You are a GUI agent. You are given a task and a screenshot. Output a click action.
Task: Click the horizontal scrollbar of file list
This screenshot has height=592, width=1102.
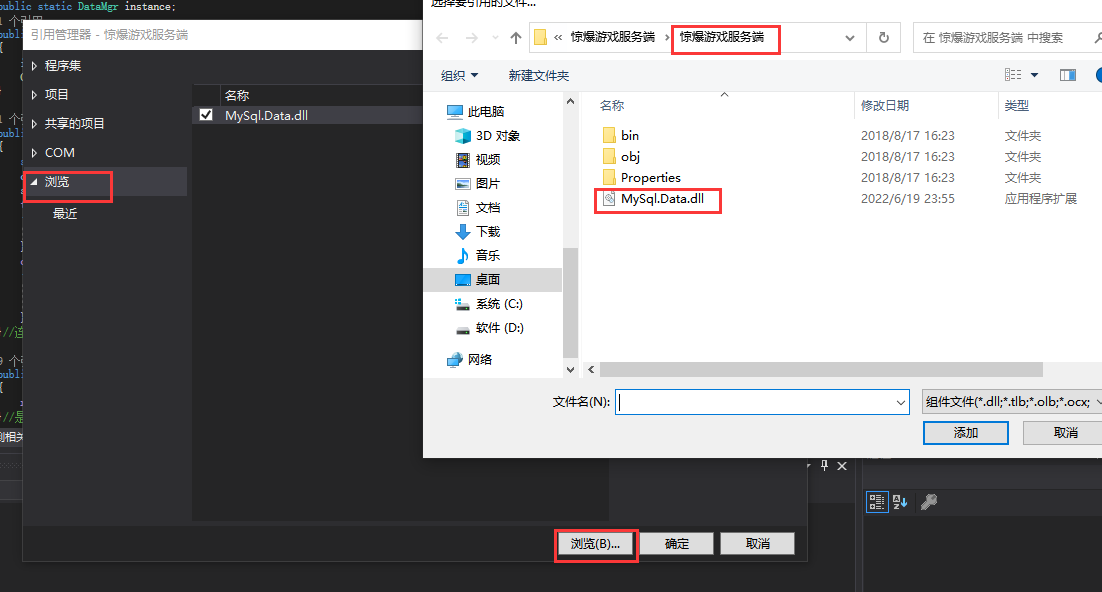pos(821,370)
